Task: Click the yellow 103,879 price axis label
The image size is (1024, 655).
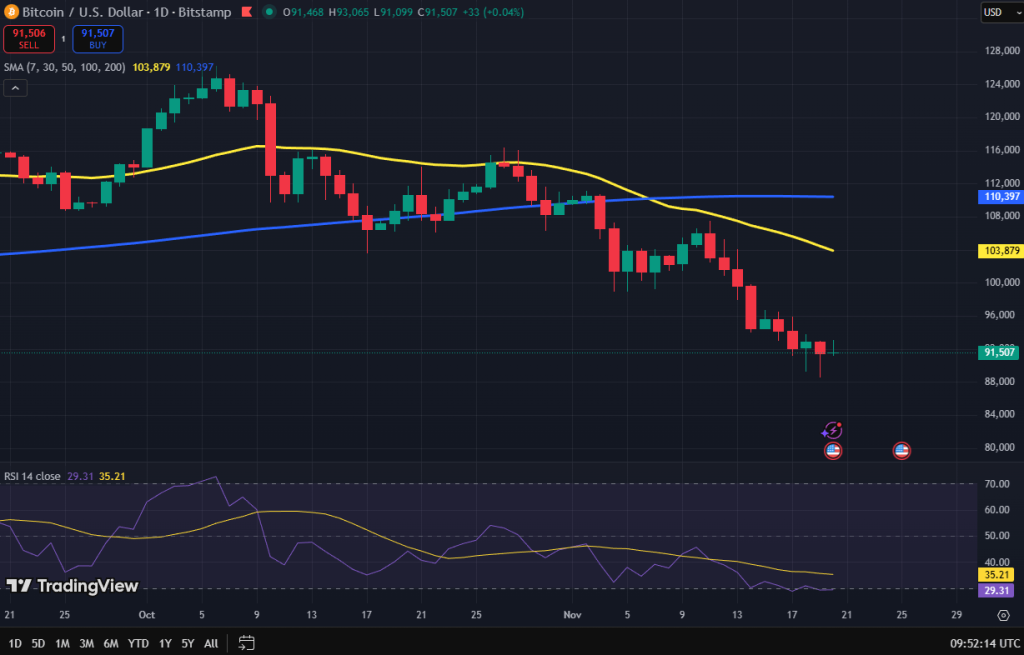Action: 1000,251
